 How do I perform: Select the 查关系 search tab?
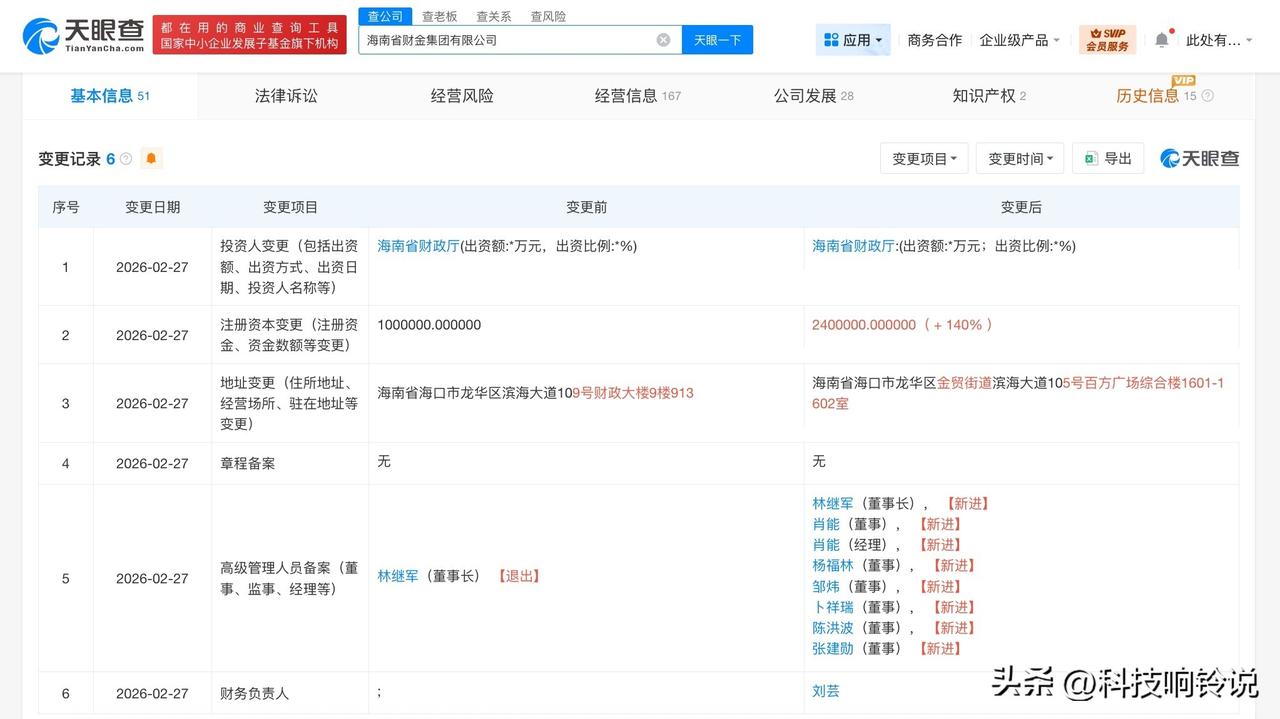(x=493, y=16)
